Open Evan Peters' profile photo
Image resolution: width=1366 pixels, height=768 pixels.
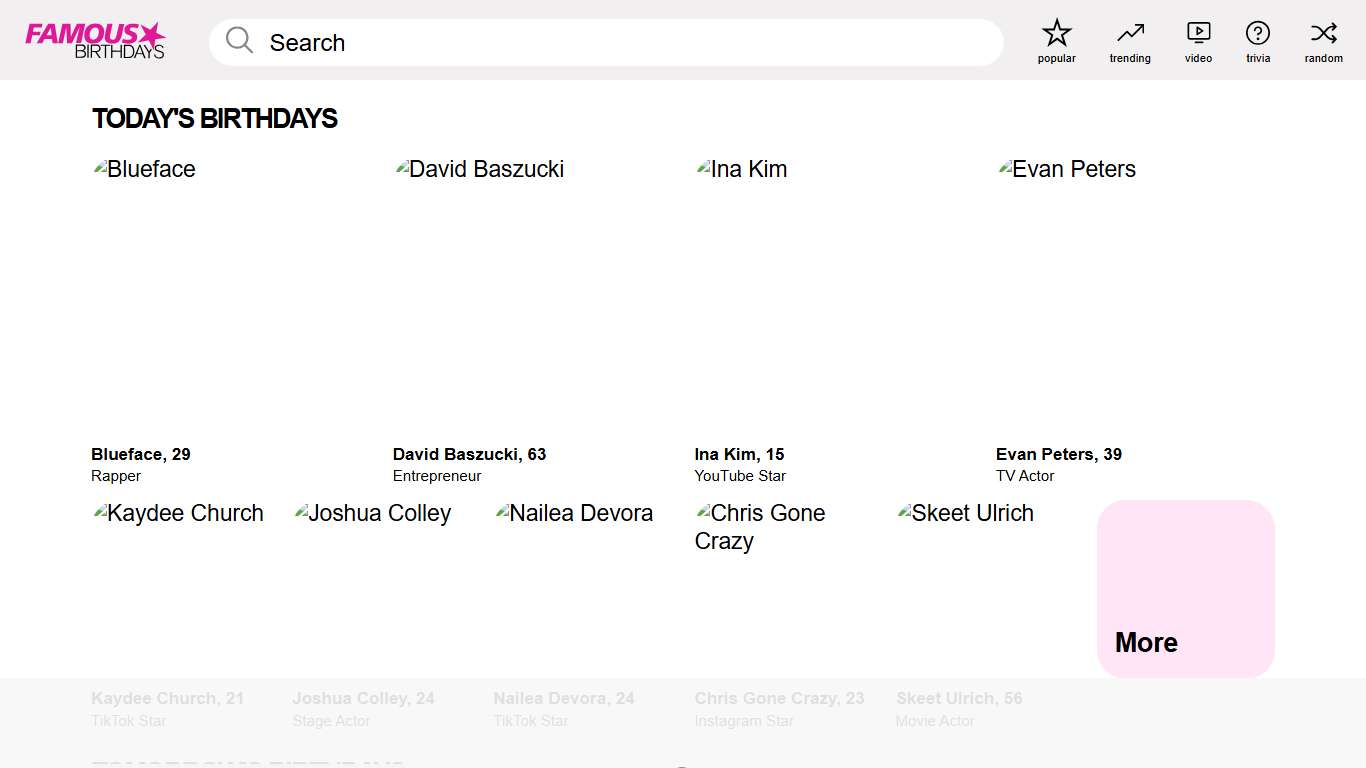pos(1066,169)
